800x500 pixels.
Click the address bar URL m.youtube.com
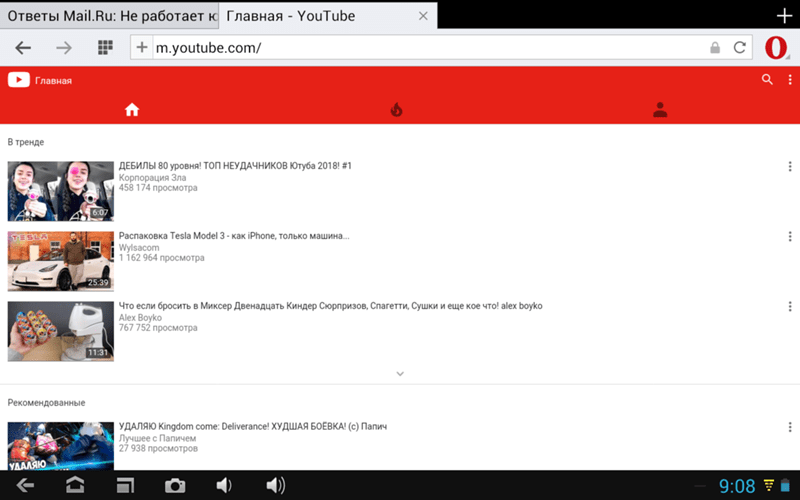[x=208, y=48]
